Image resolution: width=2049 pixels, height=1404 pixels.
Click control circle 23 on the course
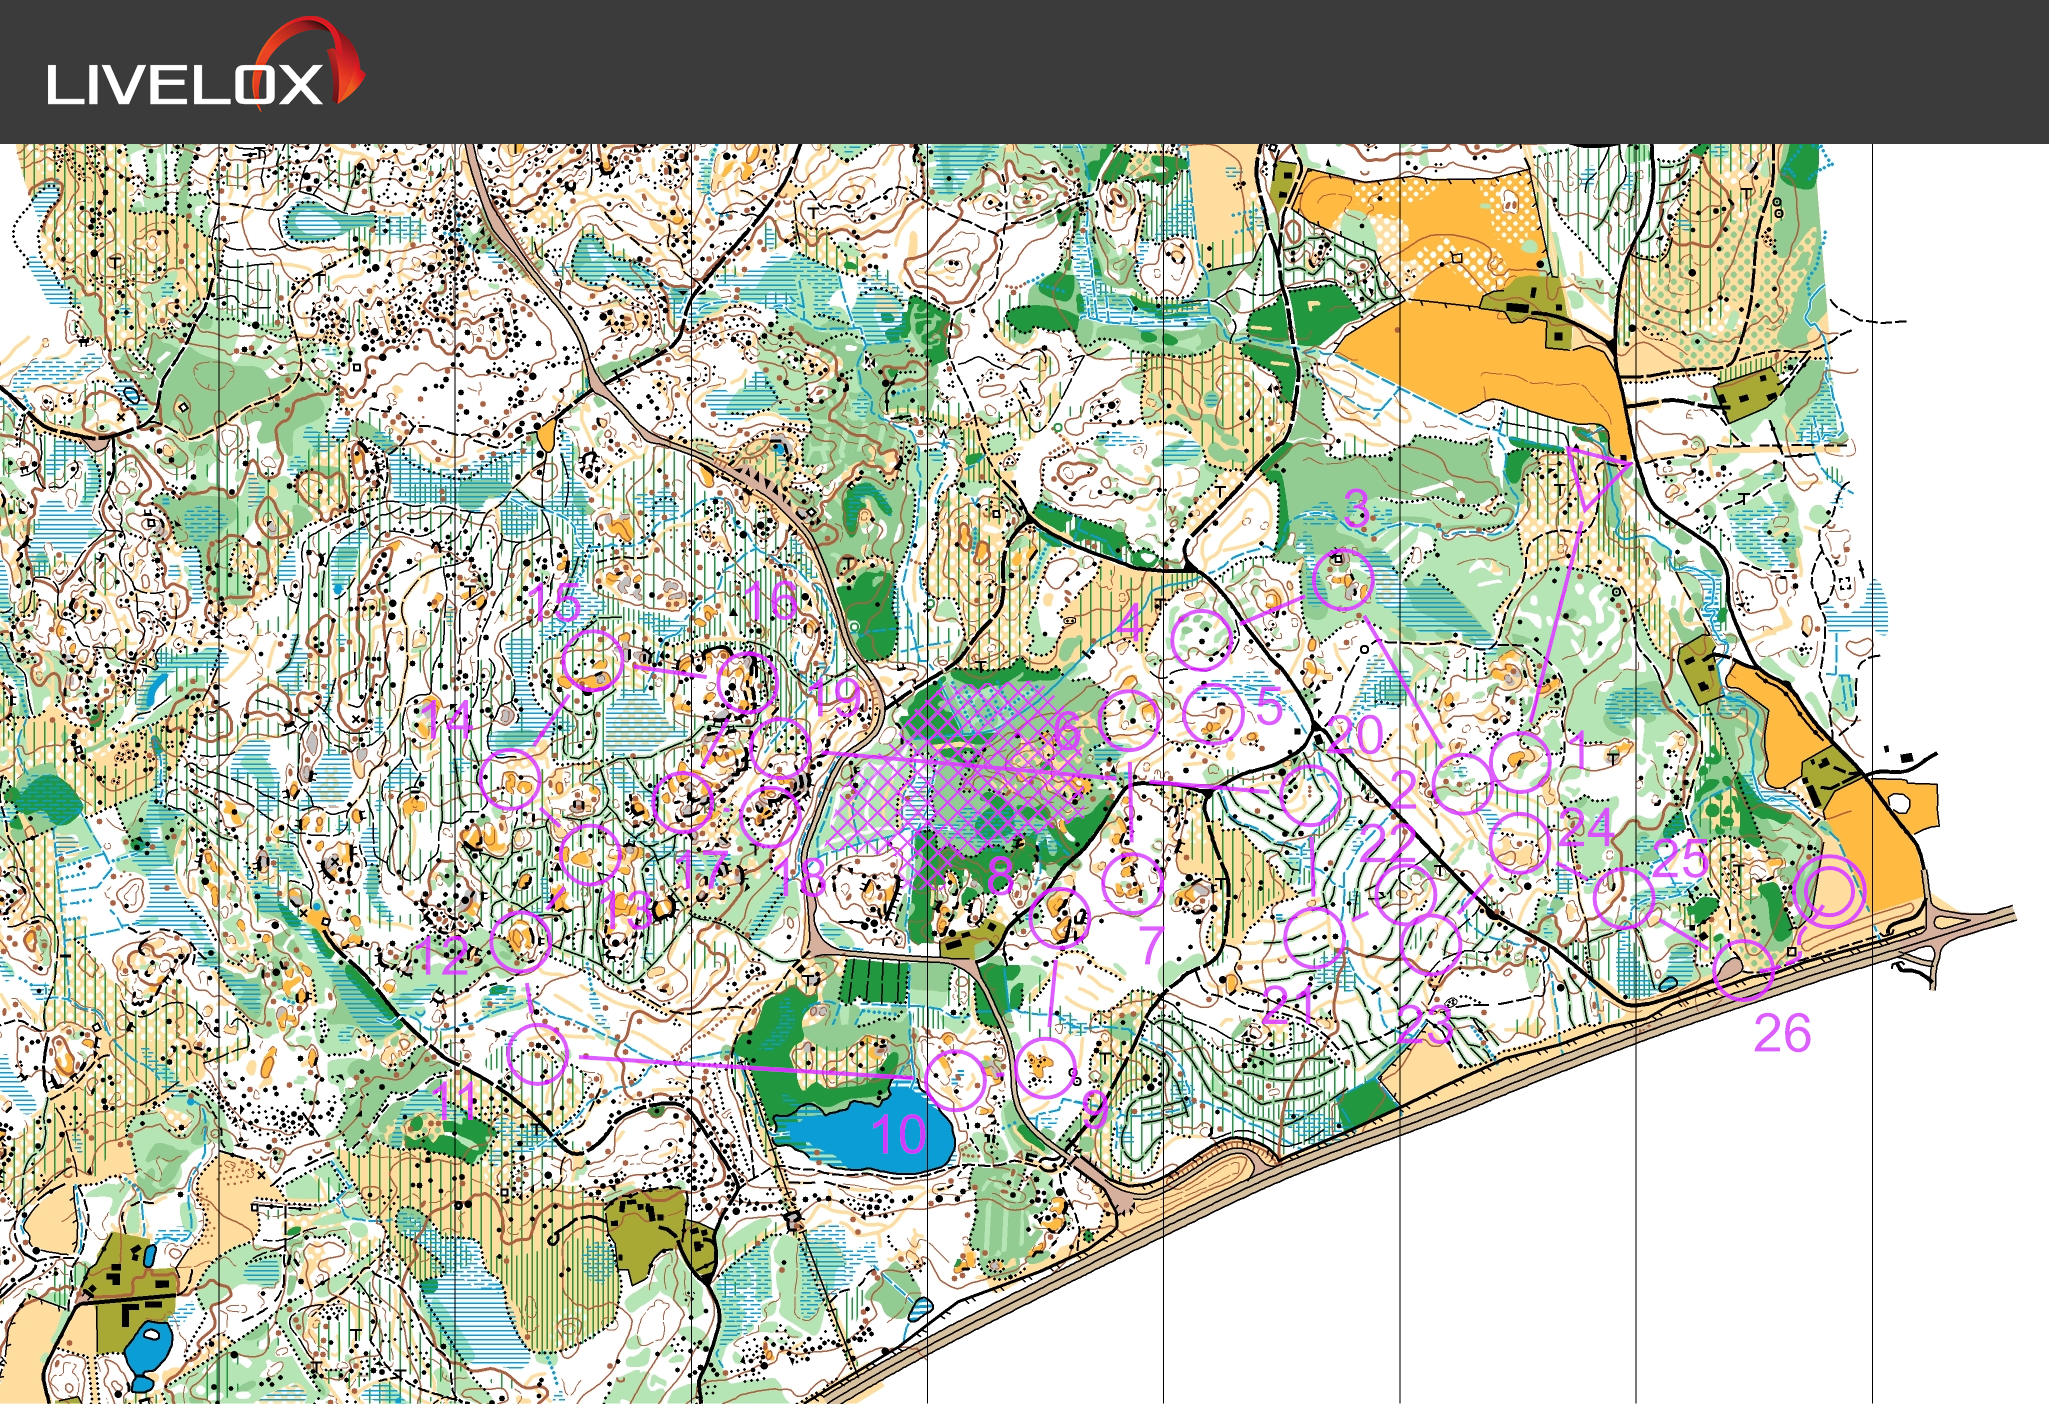click(x=1431, y=944)
